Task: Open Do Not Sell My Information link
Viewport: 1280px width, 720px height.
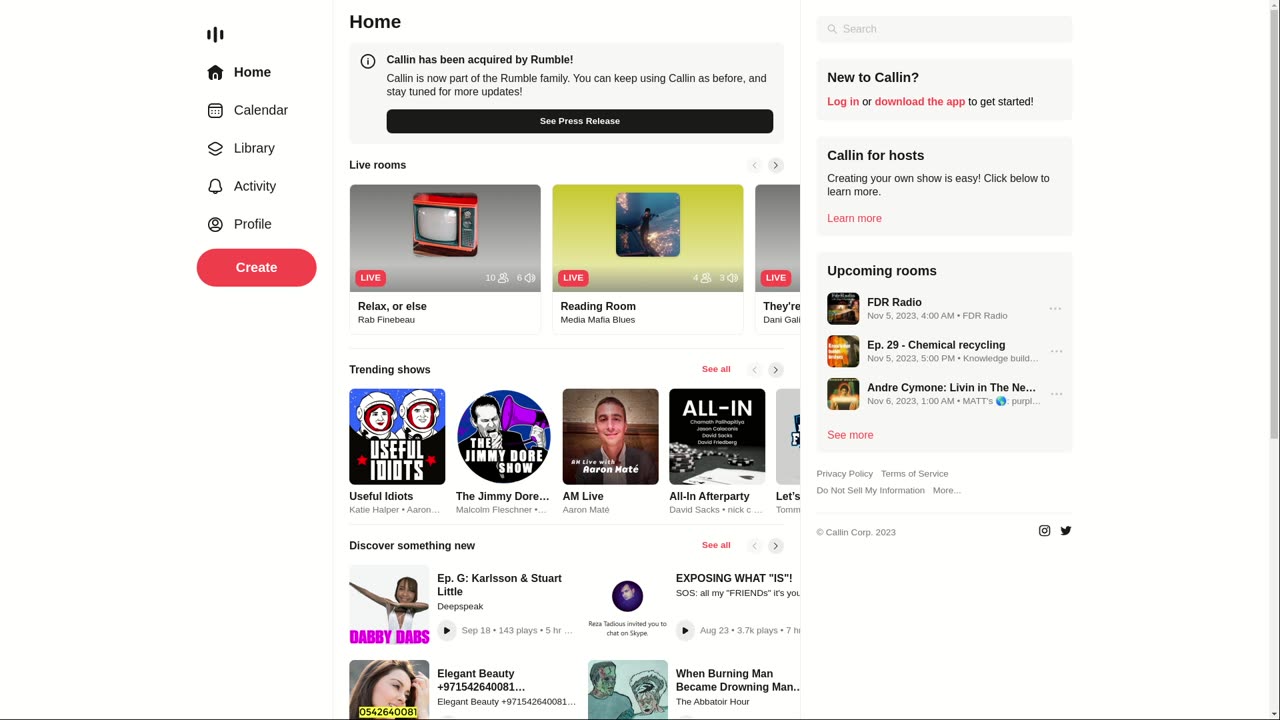Action: (870, 491)
